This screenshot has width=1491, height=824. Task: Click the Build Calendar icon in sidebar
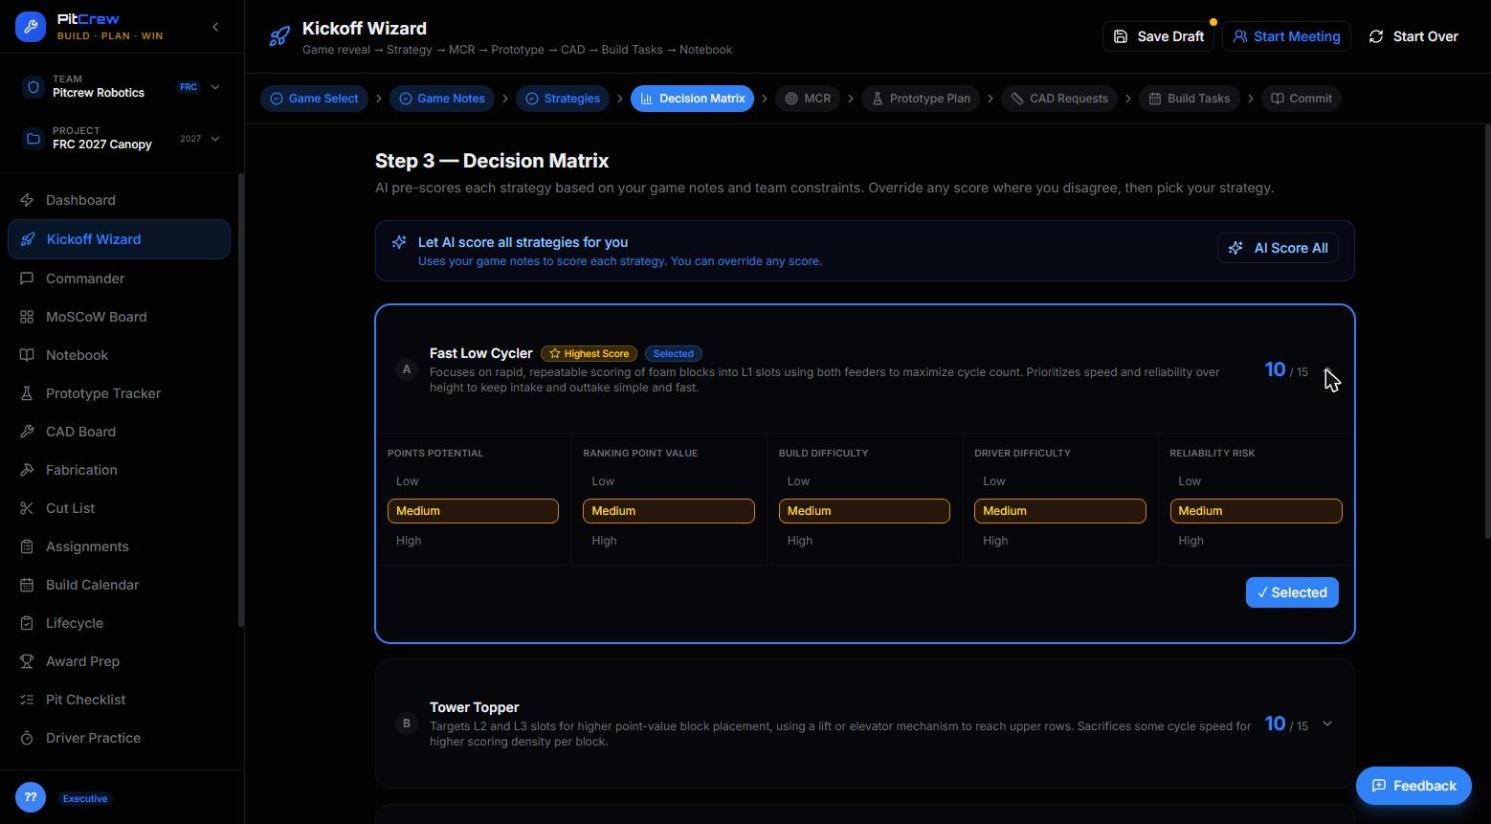(27, 585)
